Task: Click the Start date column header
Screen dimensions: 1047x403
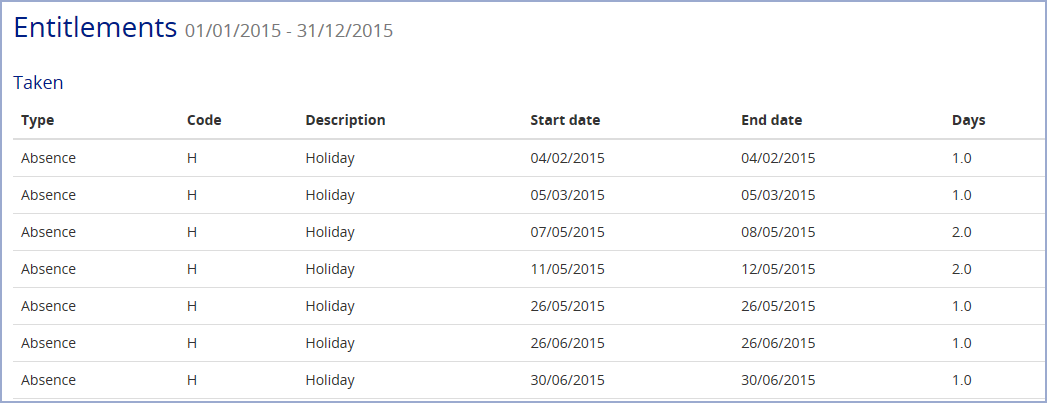Action: 565,120
